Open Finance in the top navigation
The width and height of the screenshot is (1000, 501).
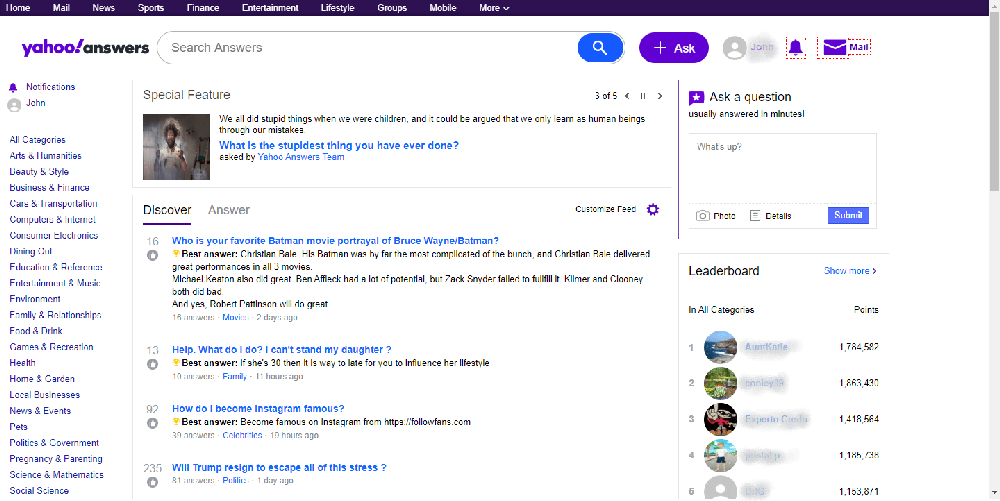pos(203,8)
